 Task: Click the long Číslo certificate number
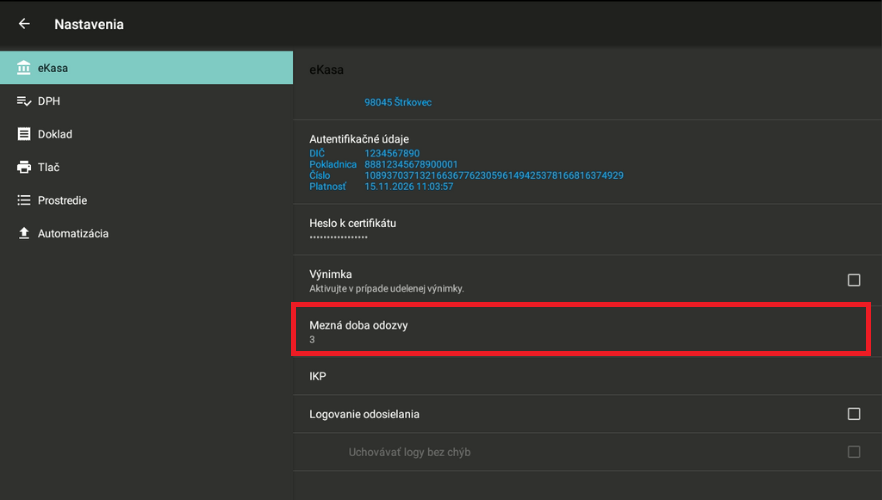[494, 175]
